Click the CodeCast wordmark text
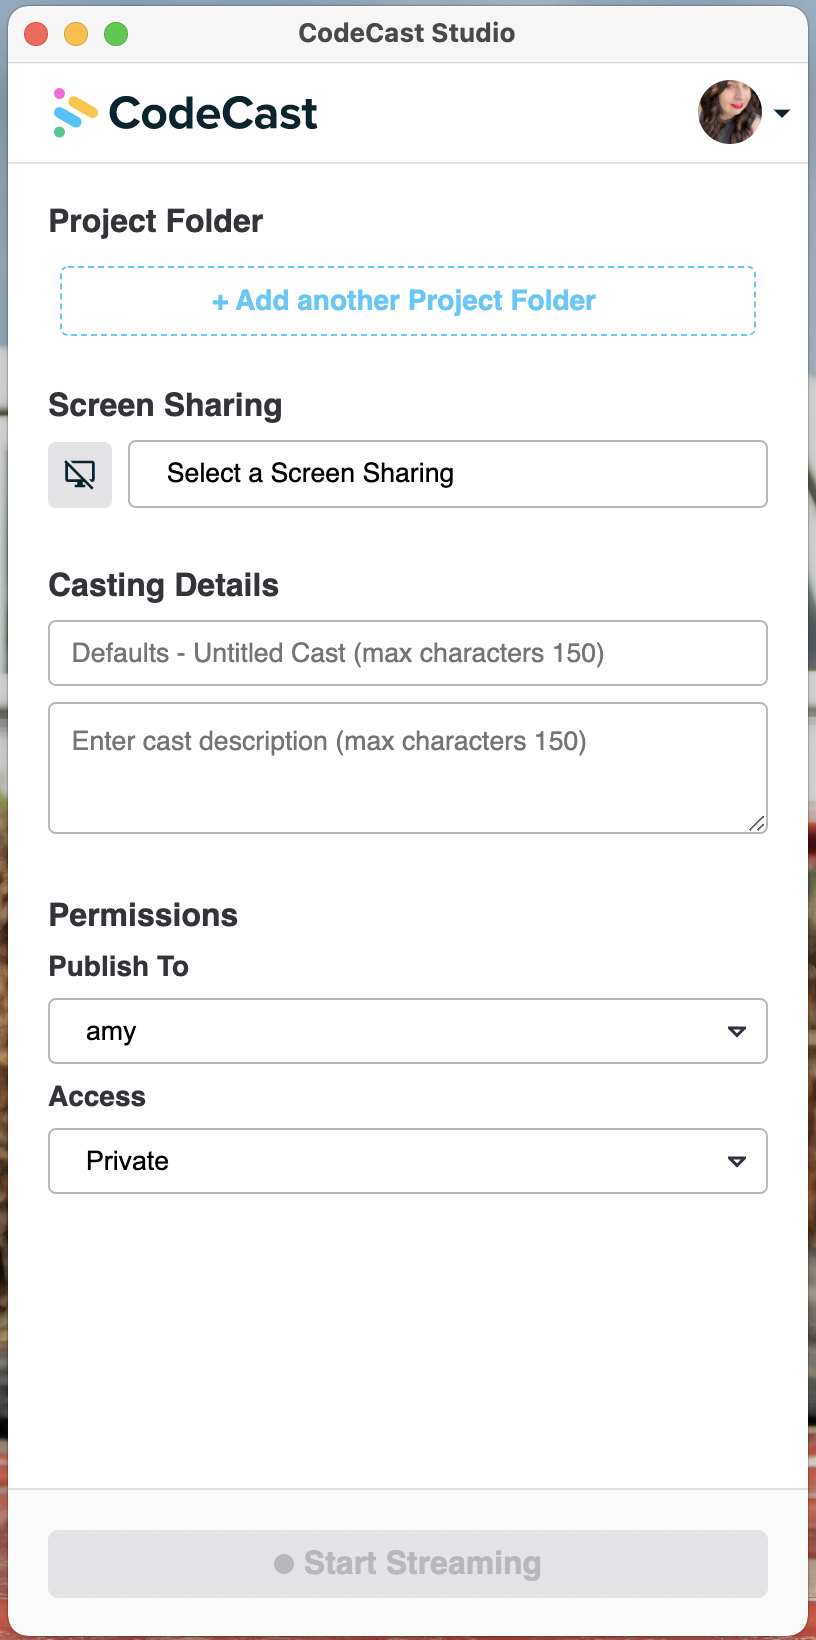The width and height of the screenshot is (816, 1640). click(x=212, y=113)
